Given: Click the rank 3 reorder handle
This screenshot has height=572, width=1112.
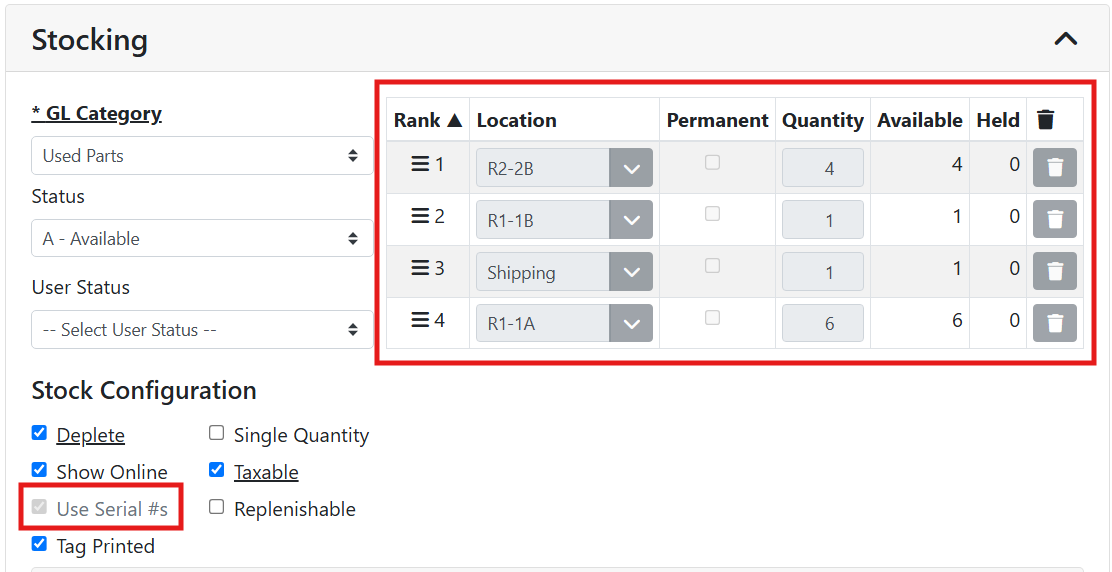Looking at the screenshot, I should [x=420, y=269].
